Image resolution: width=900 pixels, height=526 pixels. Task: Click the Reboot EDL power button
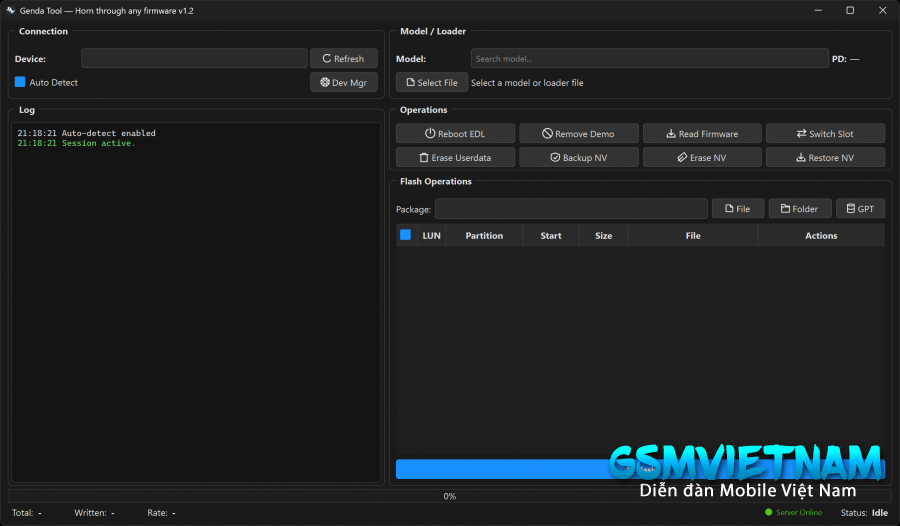point(456,134)
